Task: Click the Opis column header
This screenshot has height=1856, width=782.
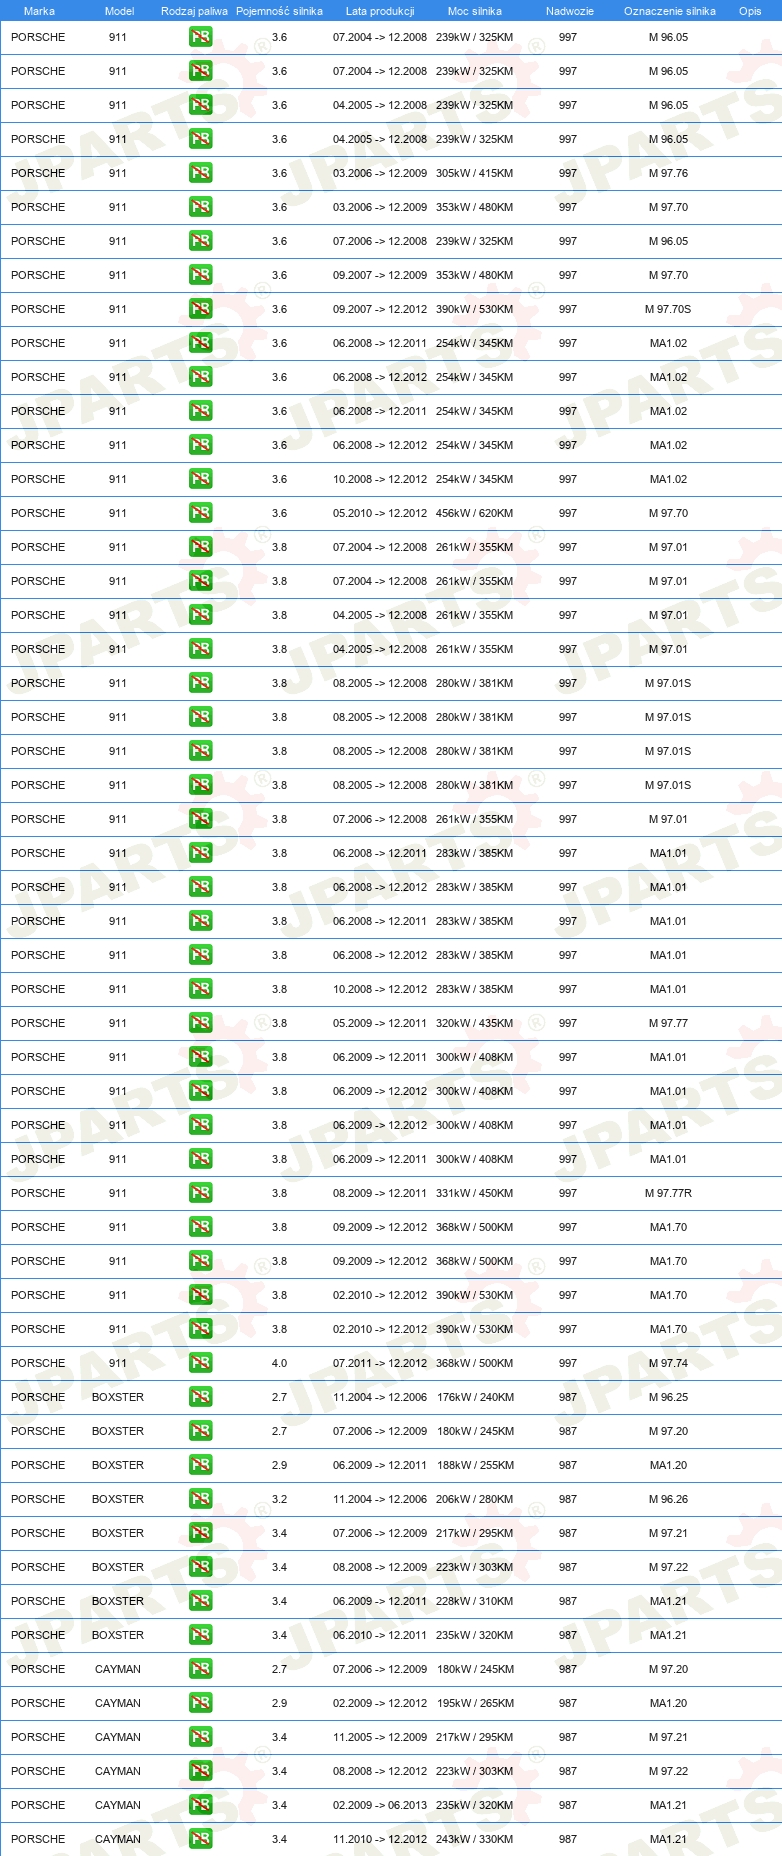Action: point(750,11)
